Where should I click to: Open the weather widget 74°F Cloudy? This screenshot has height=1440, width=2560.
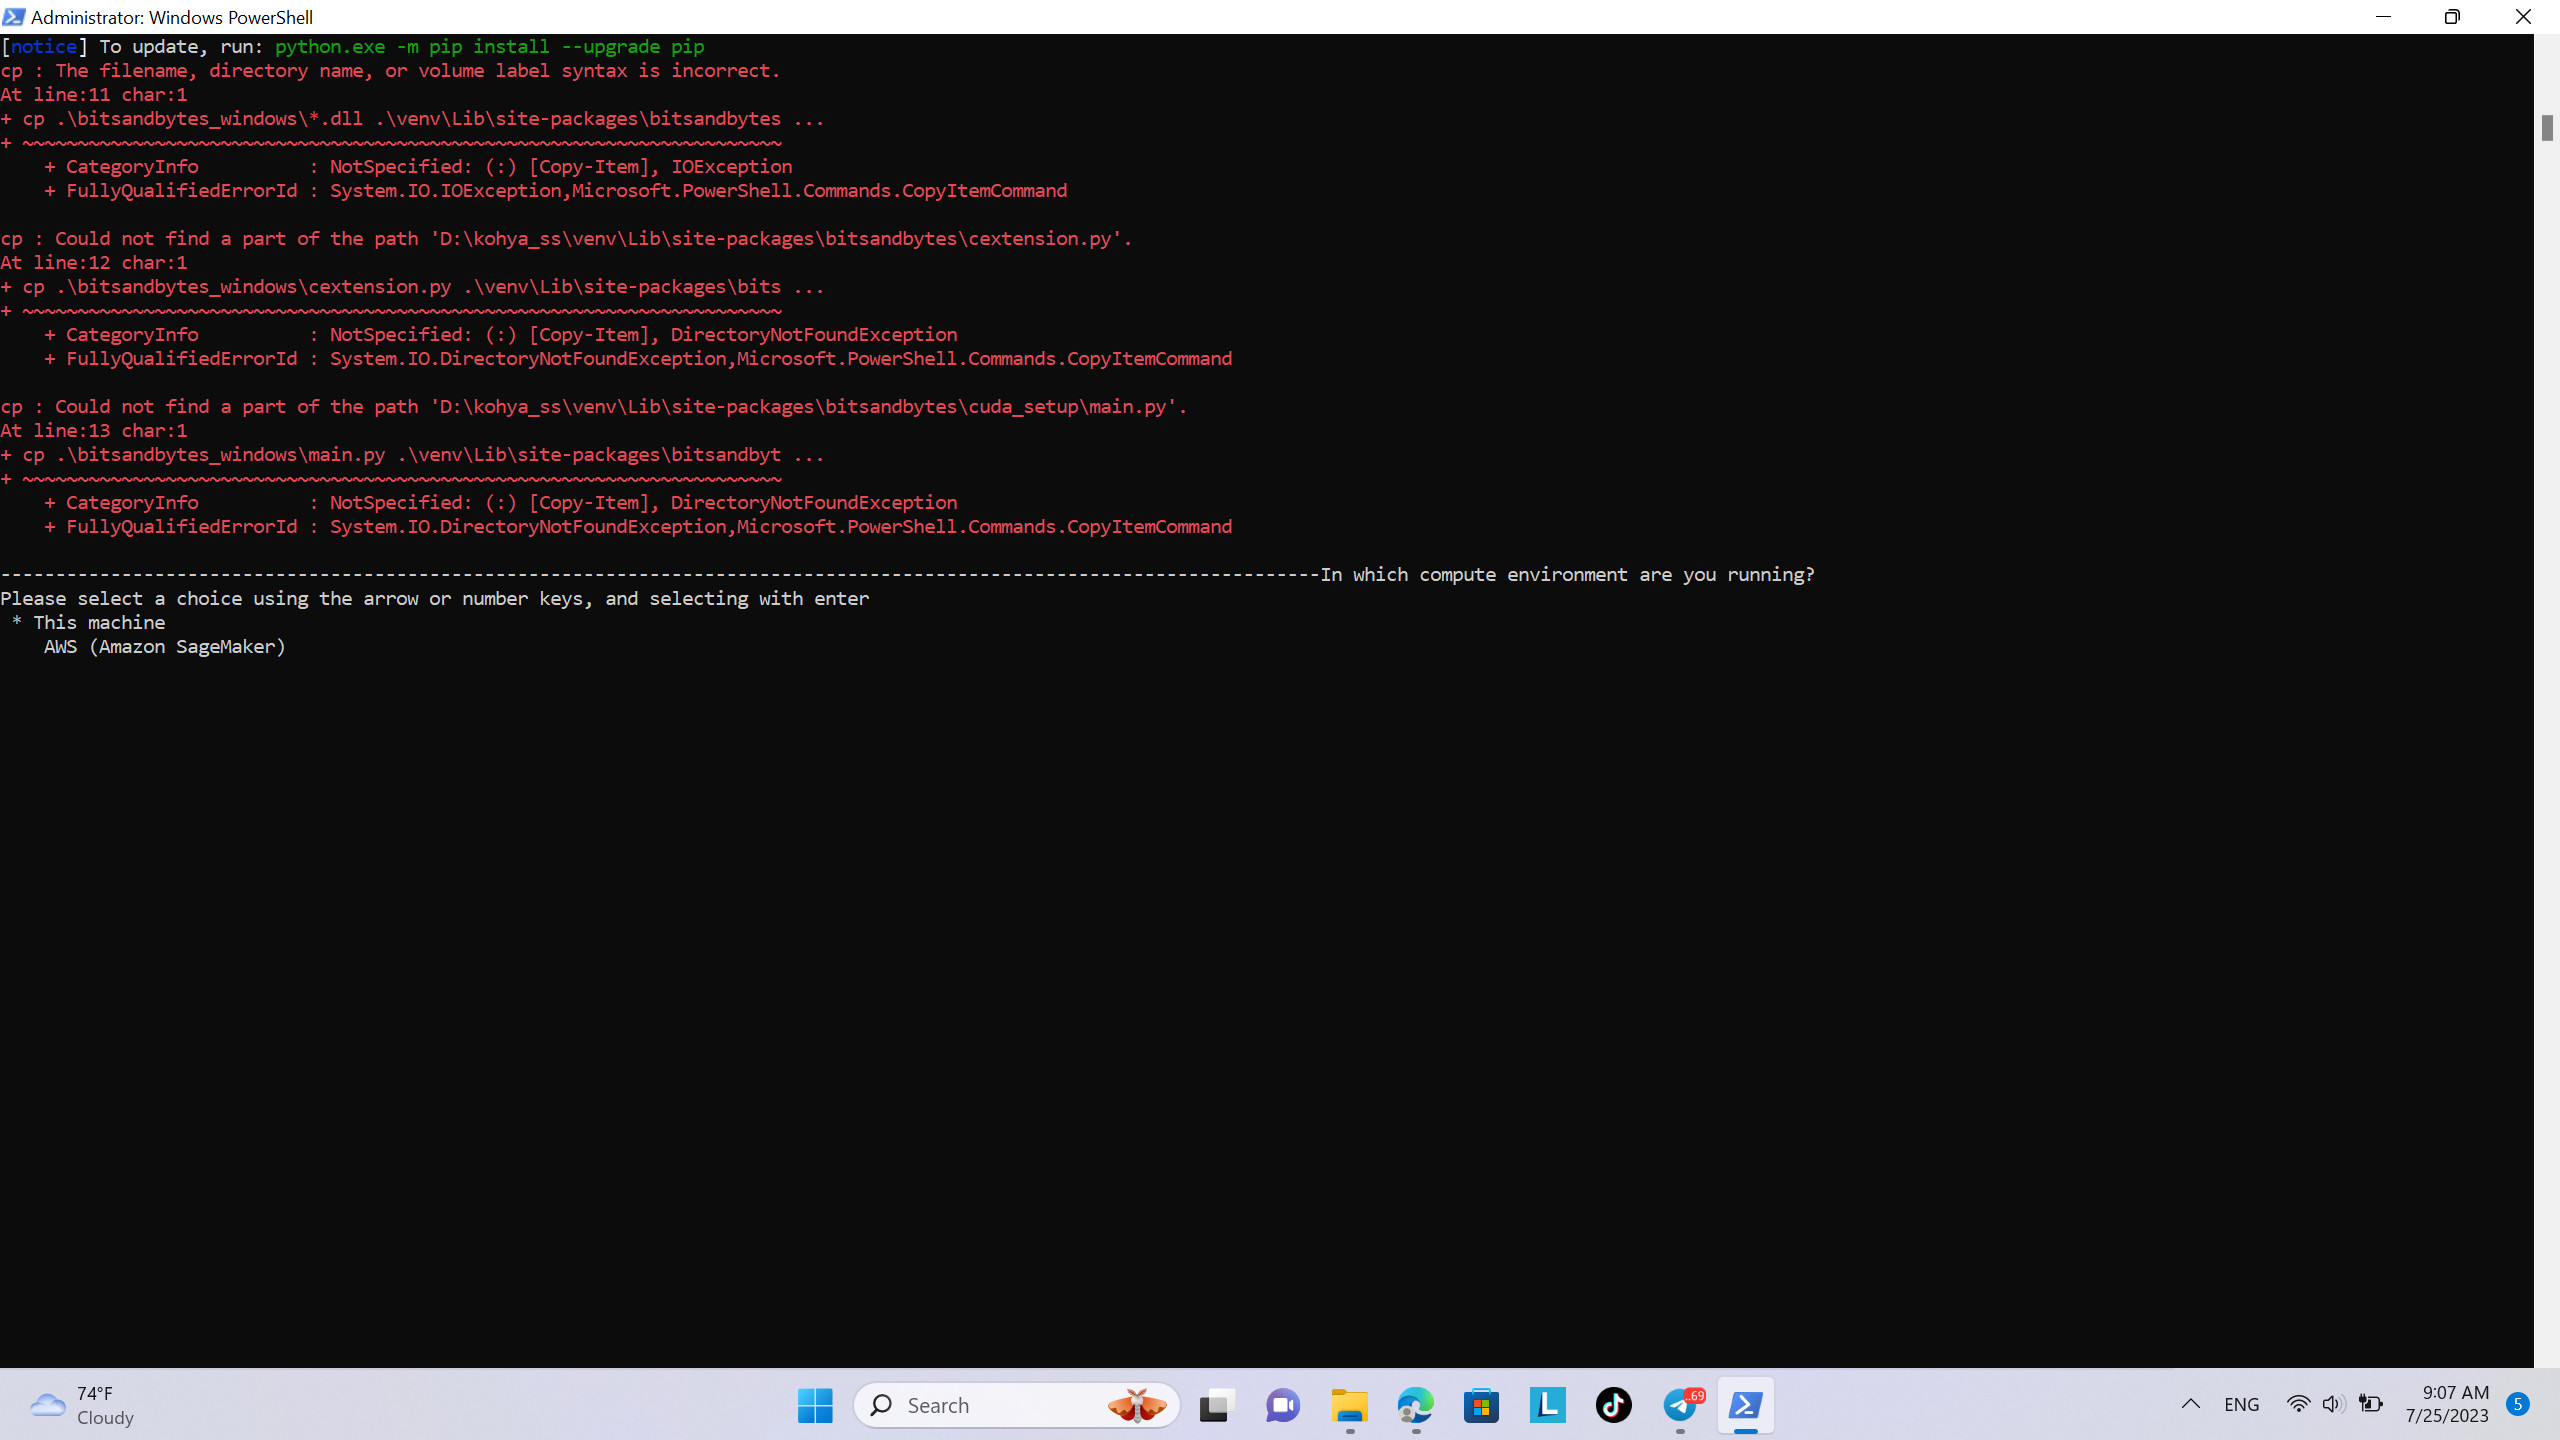pyautogui.click(x=82, y=1405)
